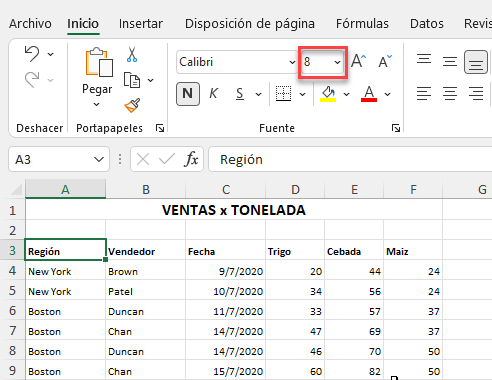
Task: Select the 9/7/2020 date cell
Action: pyautogui.click(x=226, y=270)
